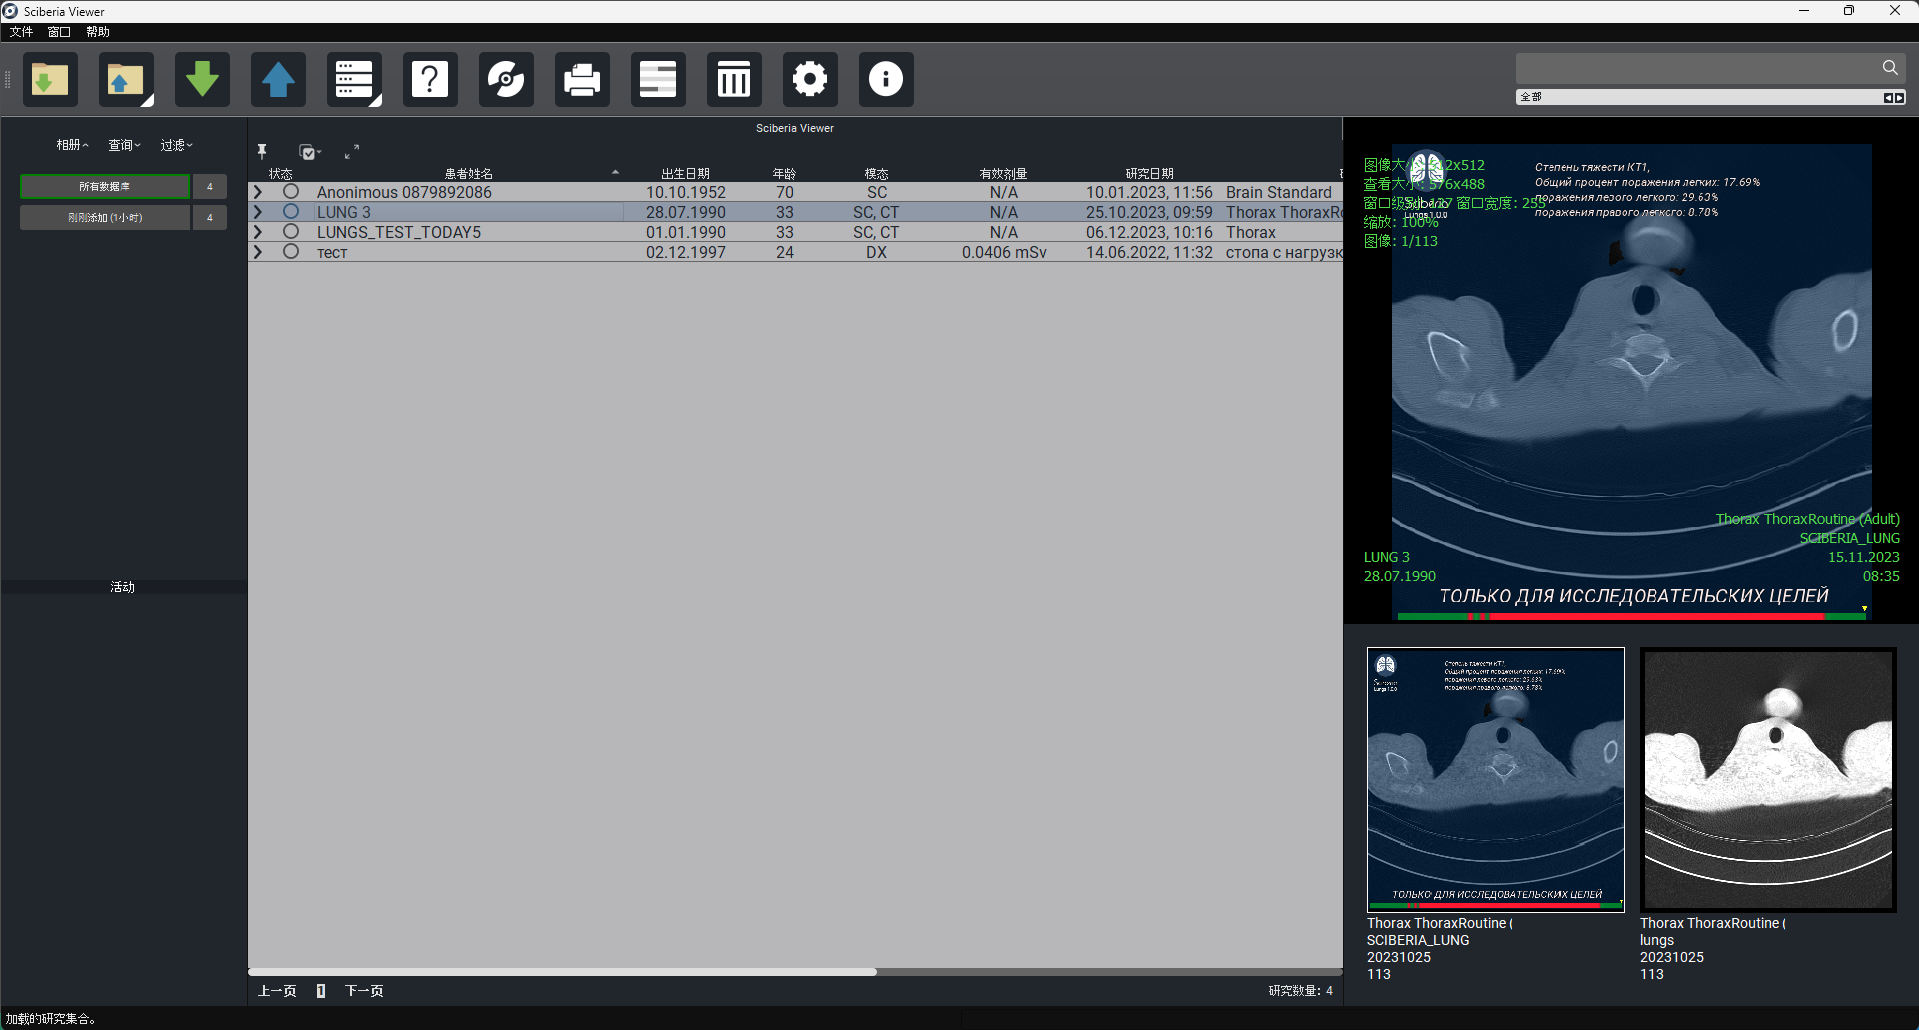The image size is (1919, 1030).
Task: Open the server list toolbar icon
Action: [x=354, y=79]
